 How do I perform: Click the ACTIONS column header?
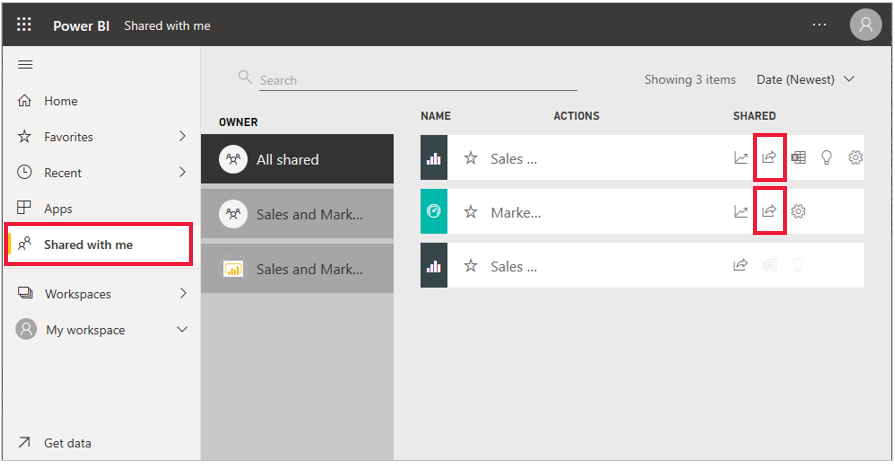click(x=576, y=116)
